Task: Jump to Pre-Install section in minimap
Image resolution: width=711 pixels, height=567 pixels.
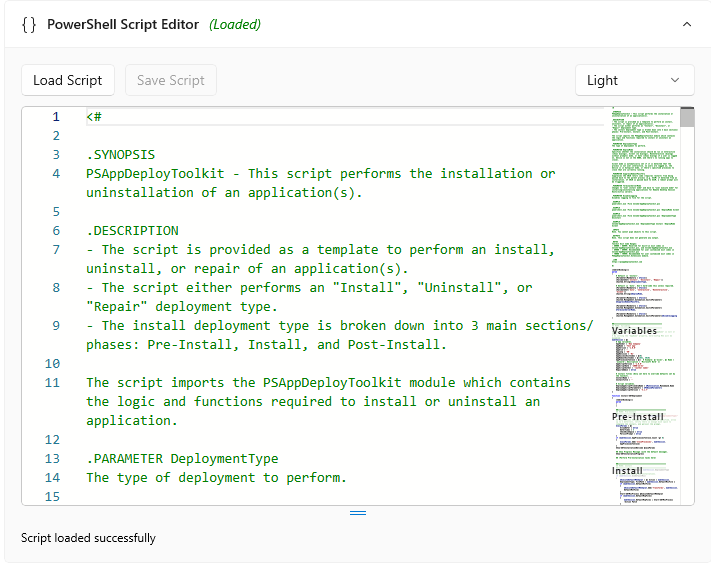Action: click(638, 416)
